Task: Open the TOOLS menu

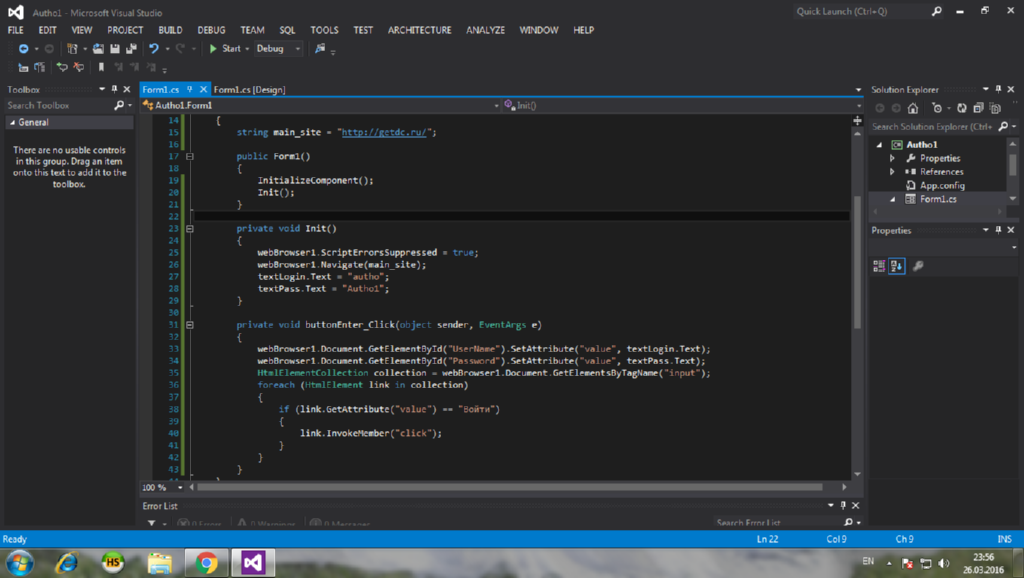Action: pyautogui.click(x=325, y=30)
